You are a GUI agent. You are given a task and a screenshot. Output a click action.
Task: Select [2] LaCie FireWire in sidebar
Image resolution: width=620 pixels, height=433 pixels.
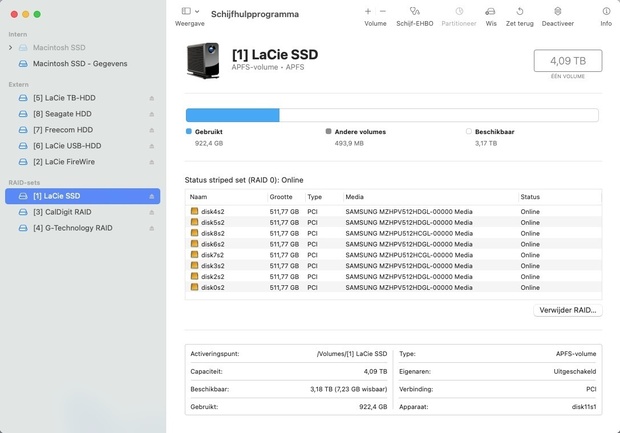pyautogui.click(x=83, y=162)
